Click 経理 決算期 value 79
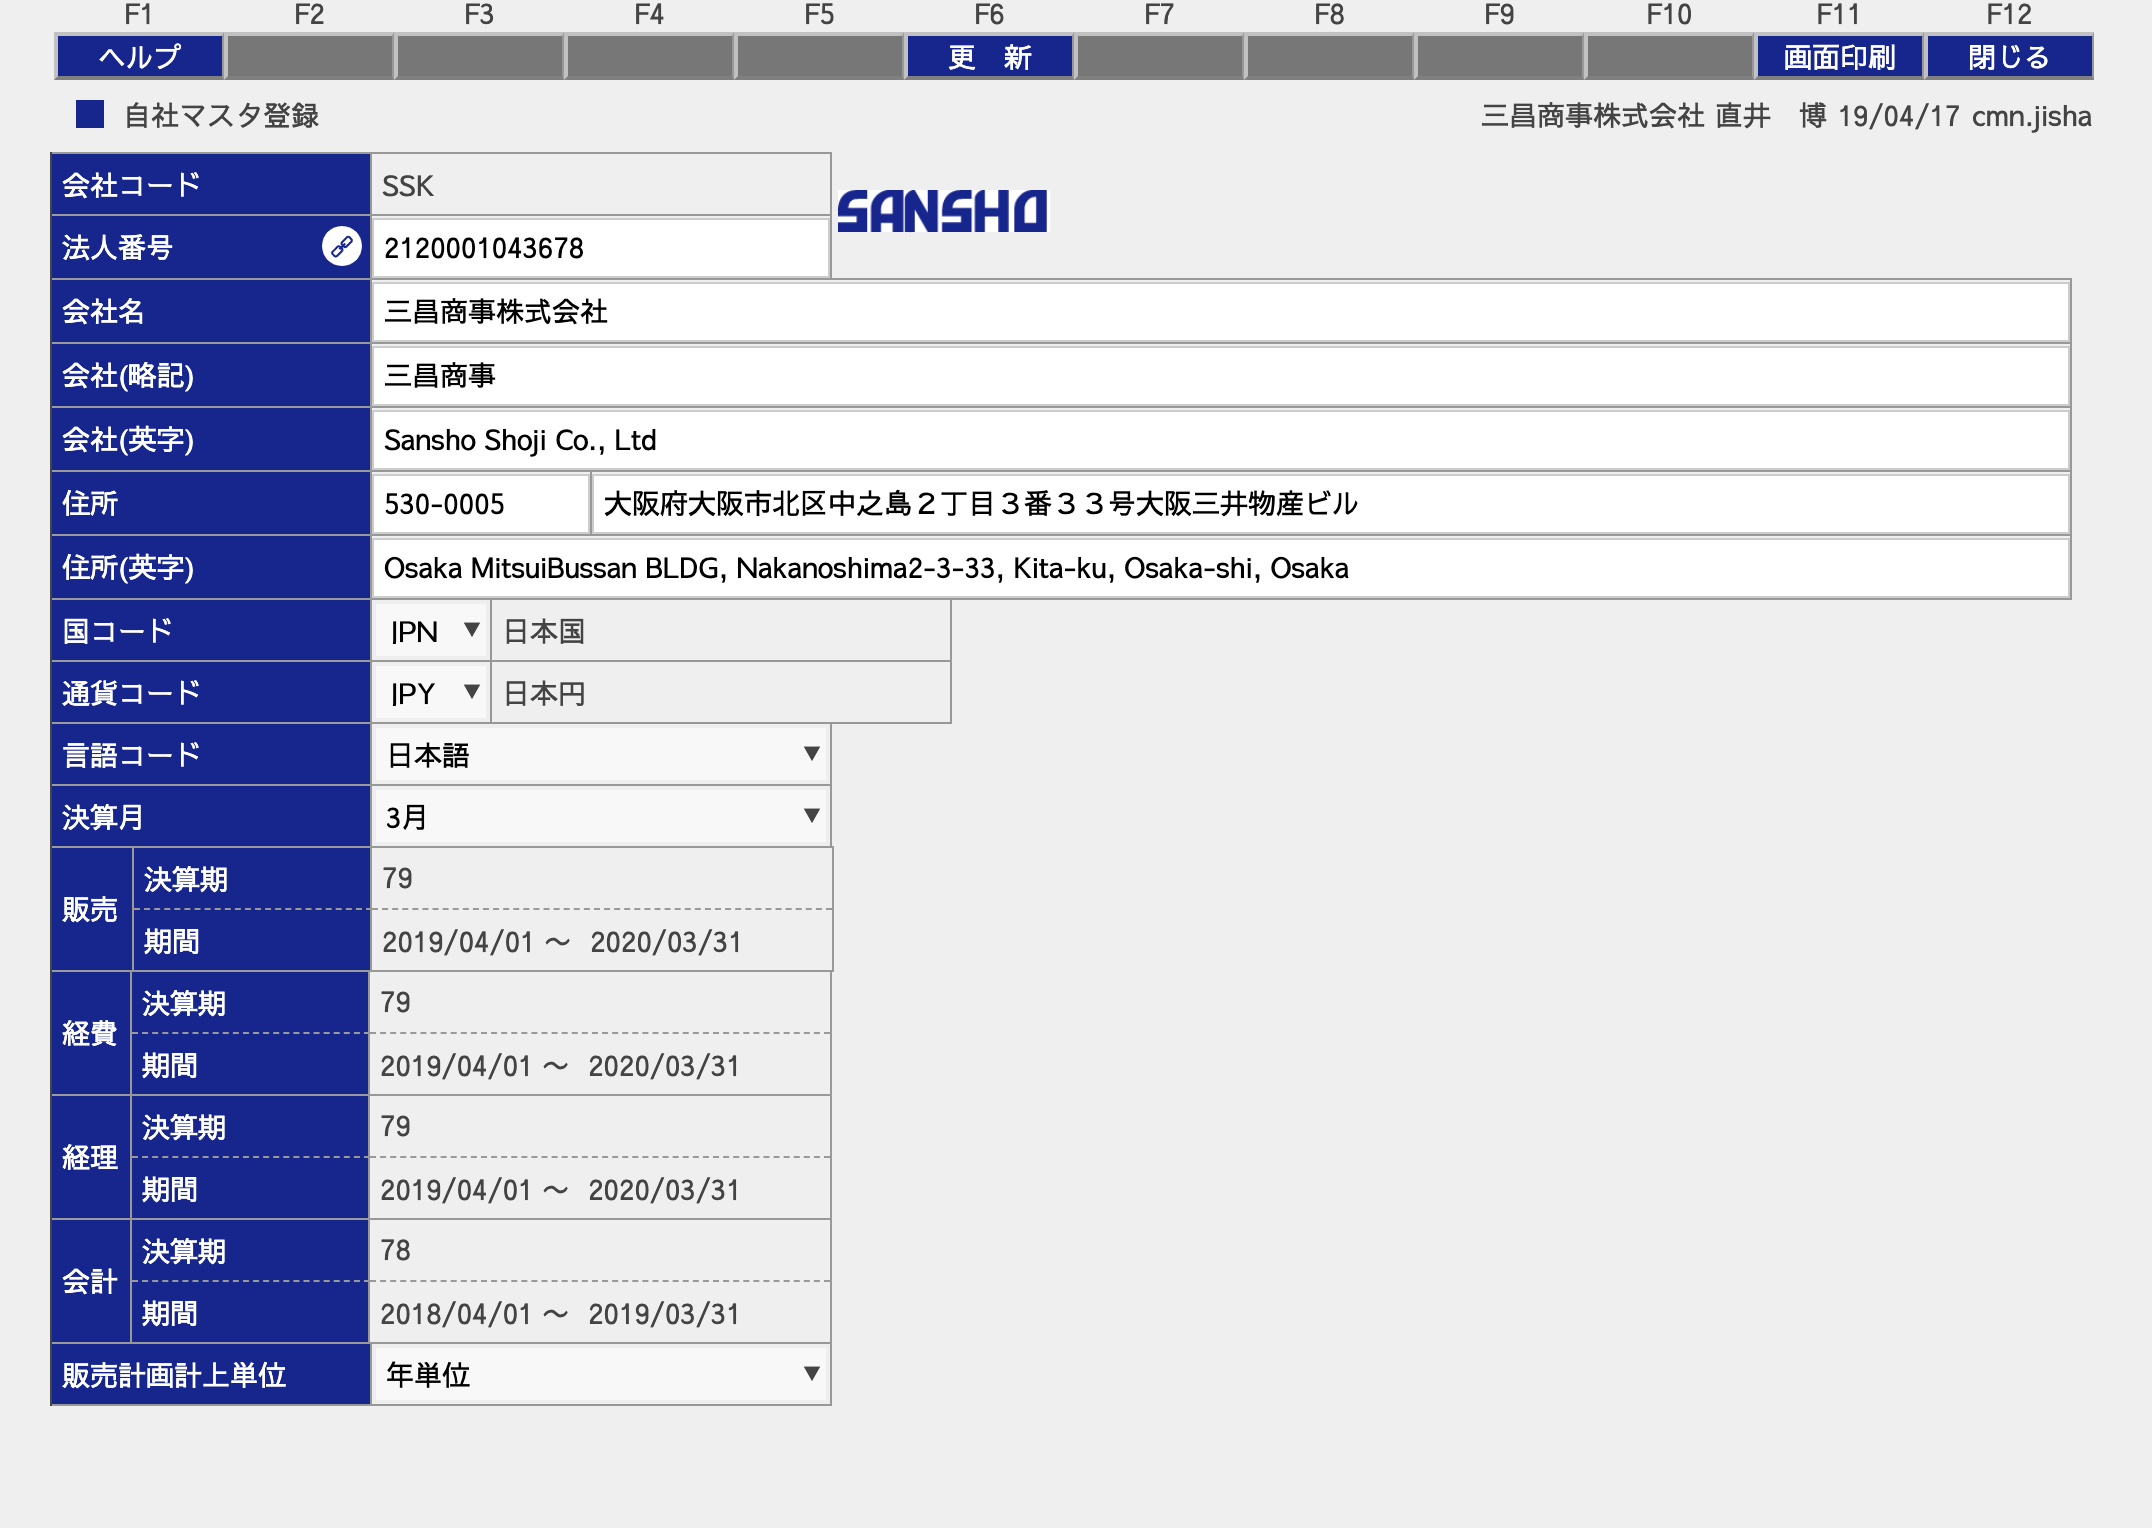2152x1528 pixels. coord(396,1126)
